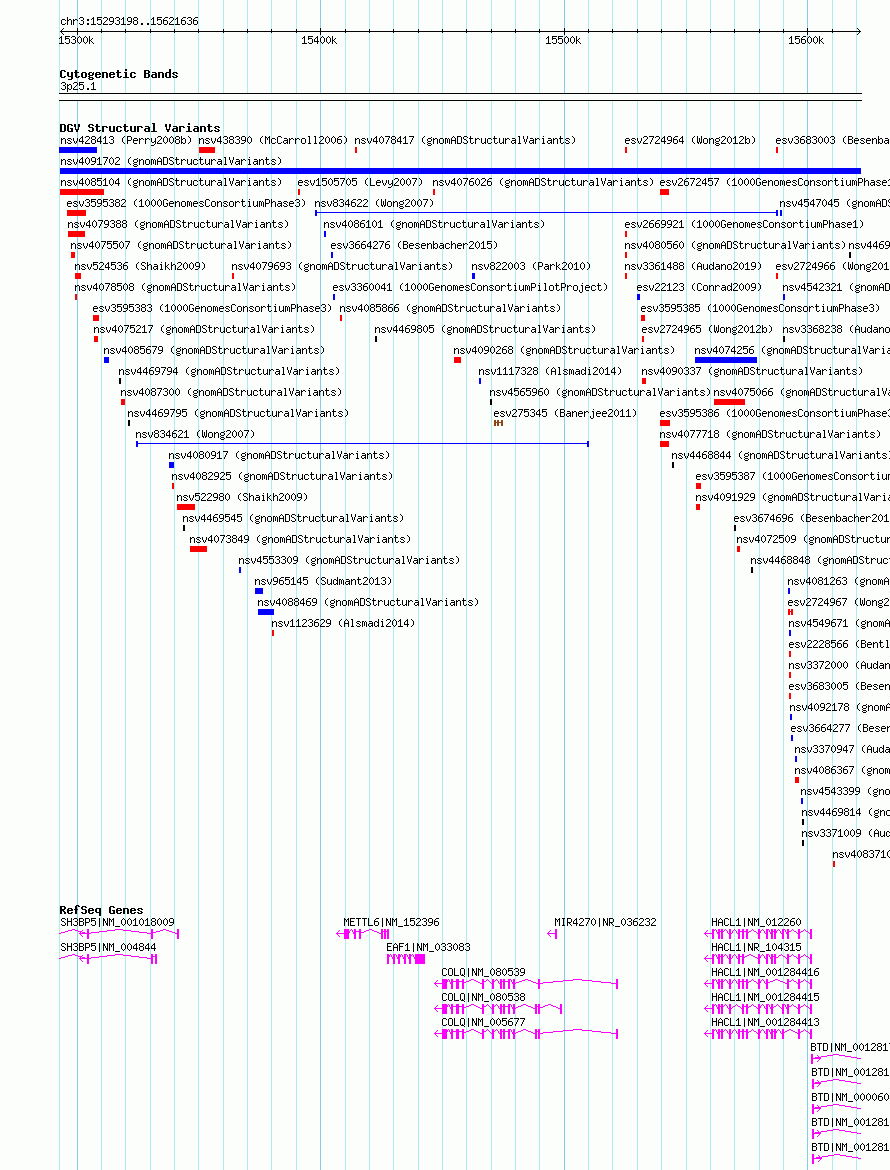This screenshot has height=1170, width=890.
Task: Select esv2669921 1000Genomes Phase1 label
Action: pyautogui.click(x=745, y=225)
